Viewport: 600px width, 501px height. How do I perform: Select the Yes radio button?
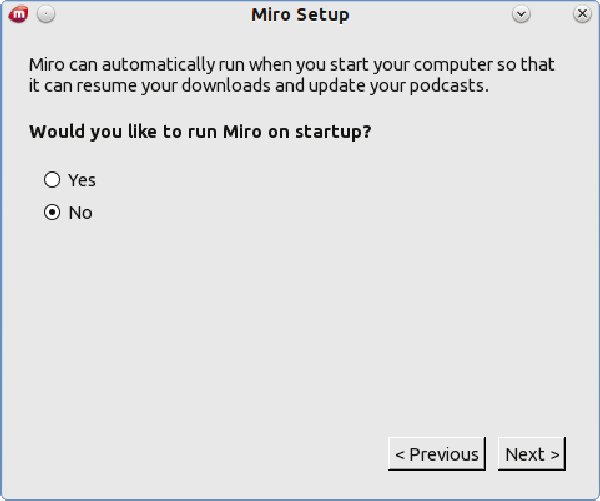tap(52, 180)
